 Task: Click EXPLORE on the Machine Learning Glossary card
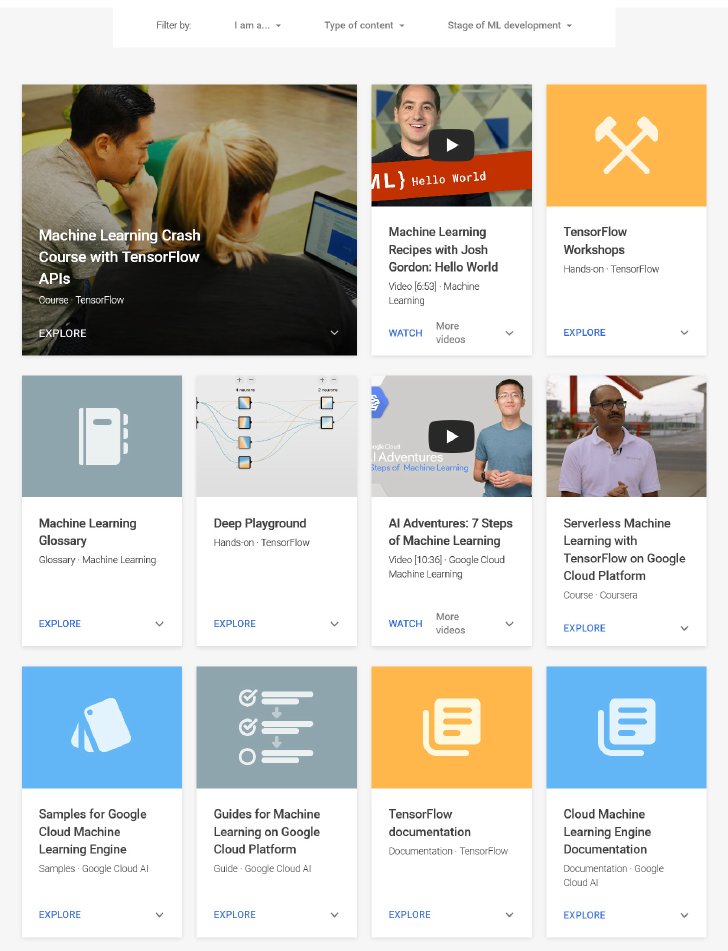[x=59, y=623]
